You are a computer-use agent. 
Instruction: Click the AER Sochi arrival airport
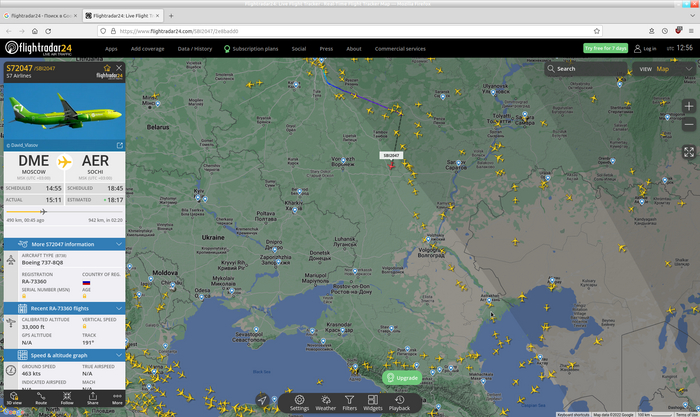[x=95, y=165]
